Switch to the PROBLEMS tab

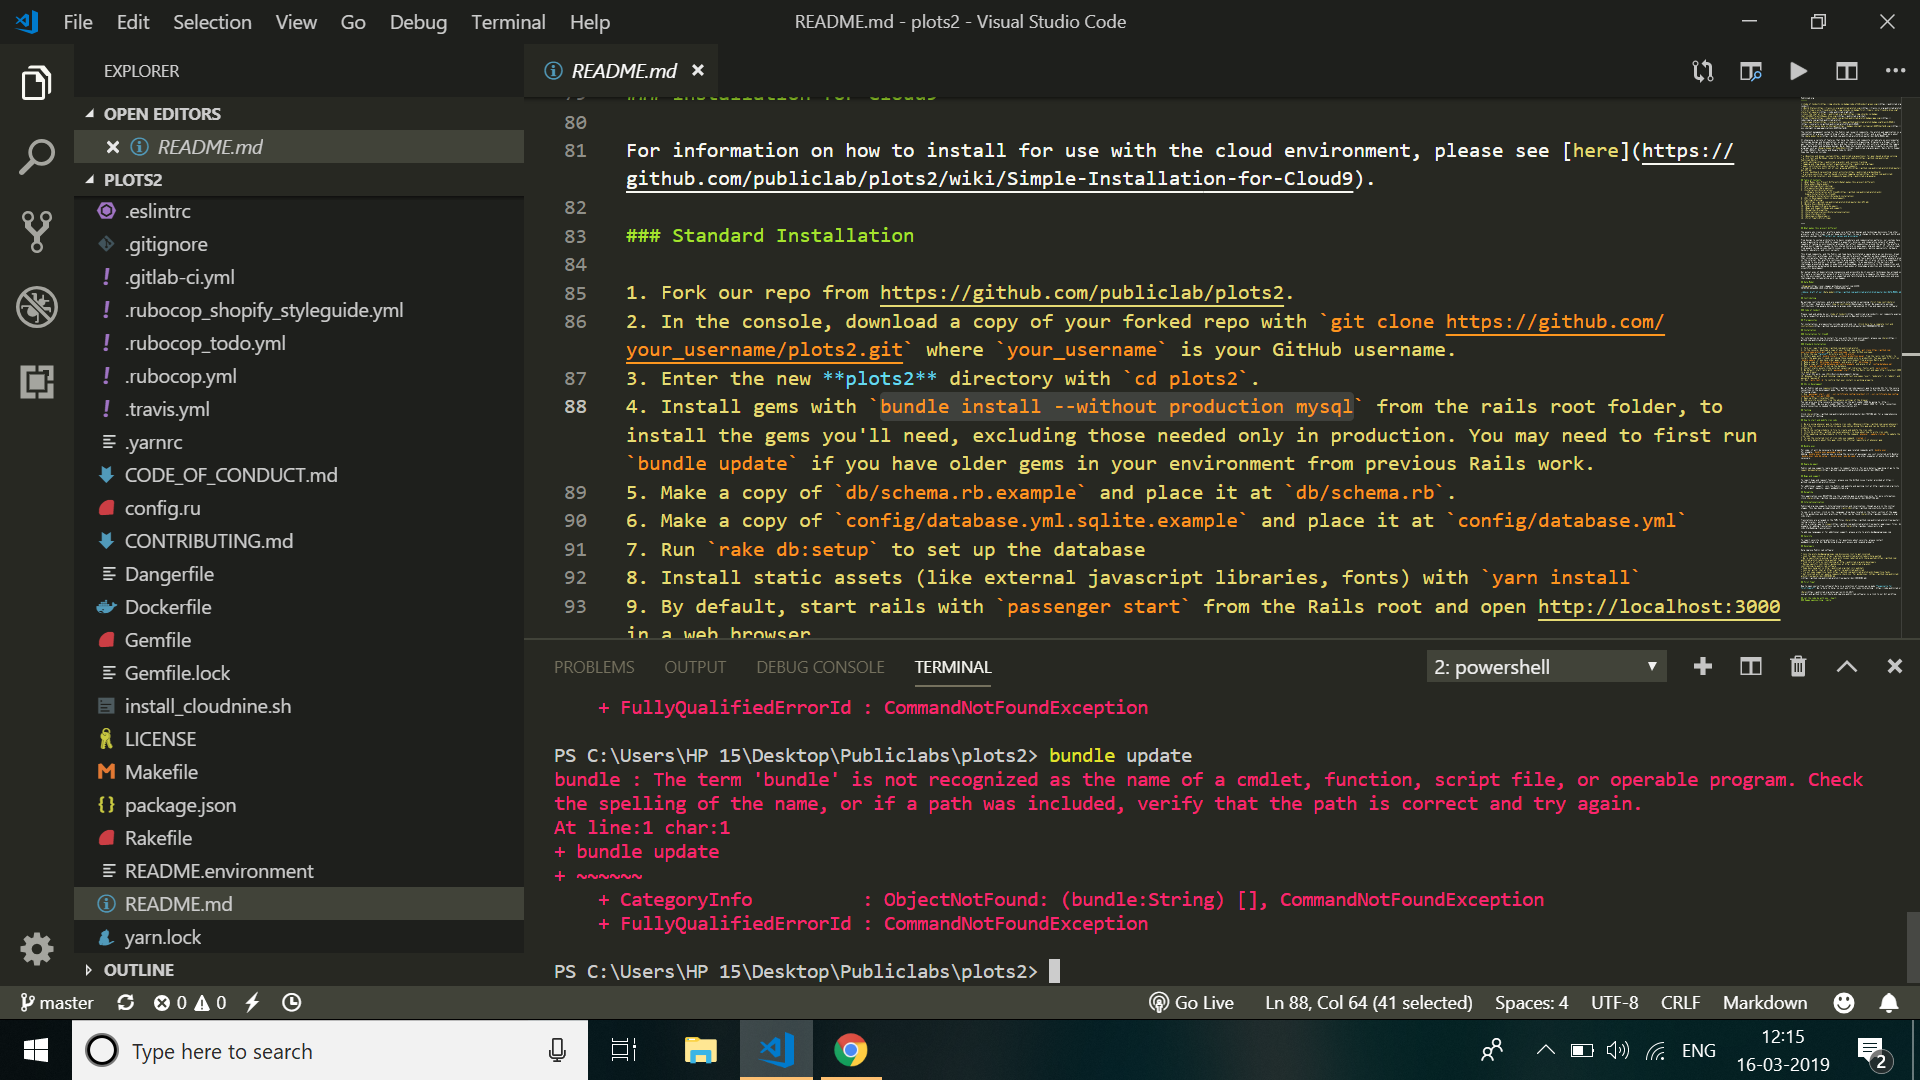click(594, 667)
